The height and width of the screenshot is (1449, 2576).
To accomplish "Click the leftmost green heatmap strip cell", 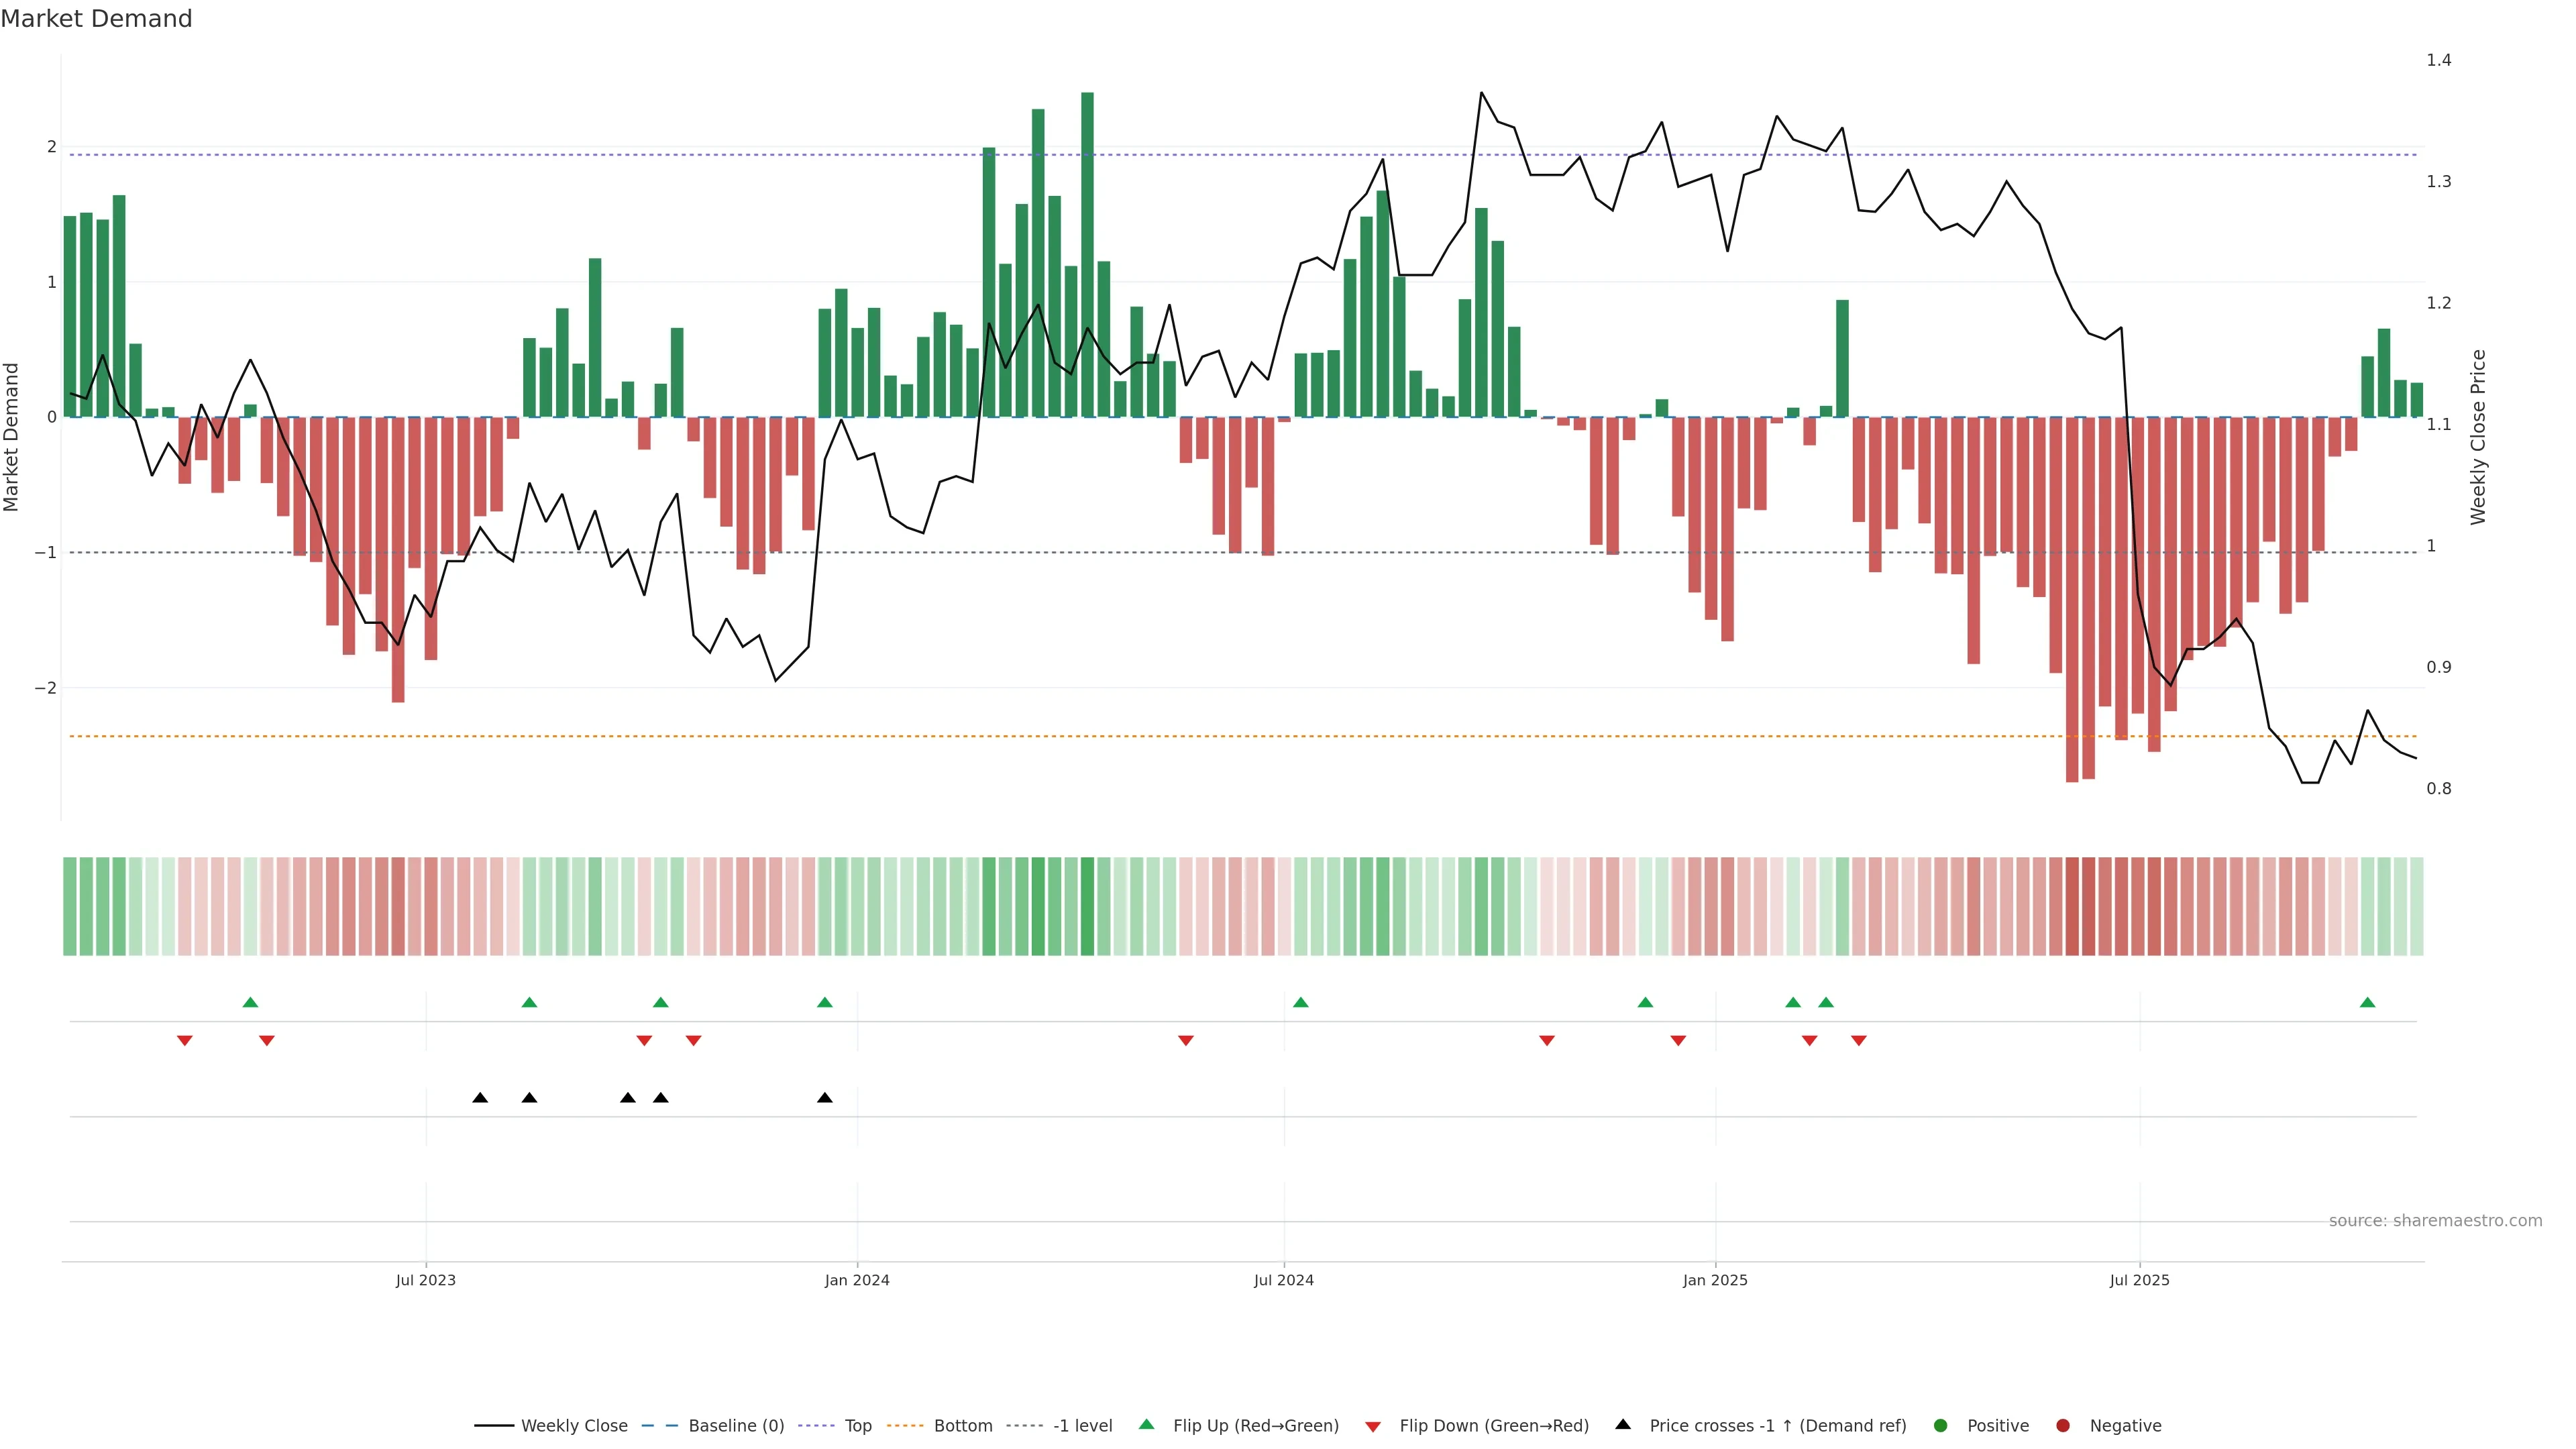I will point(70,906).
